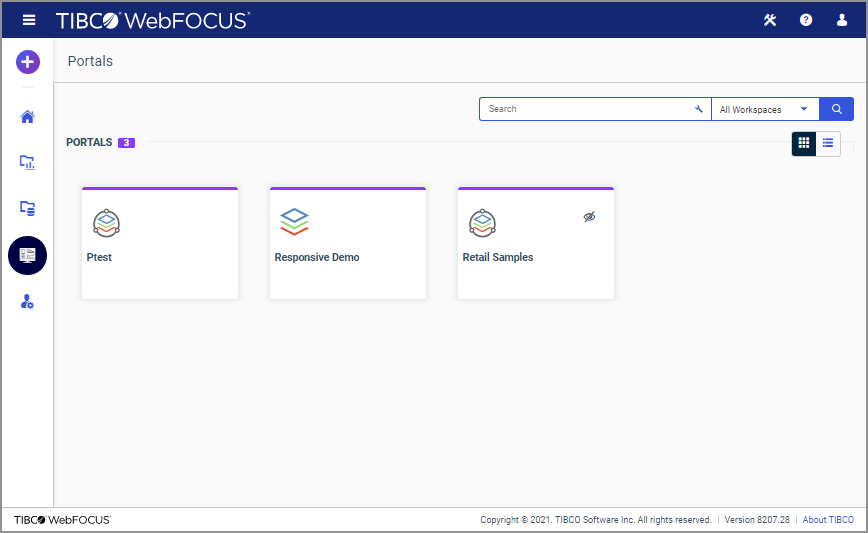This screenshot has width=868, height=533.
Task: Click the blue magnifier search button
Action: pyautogui.click(x=836, y=109)
